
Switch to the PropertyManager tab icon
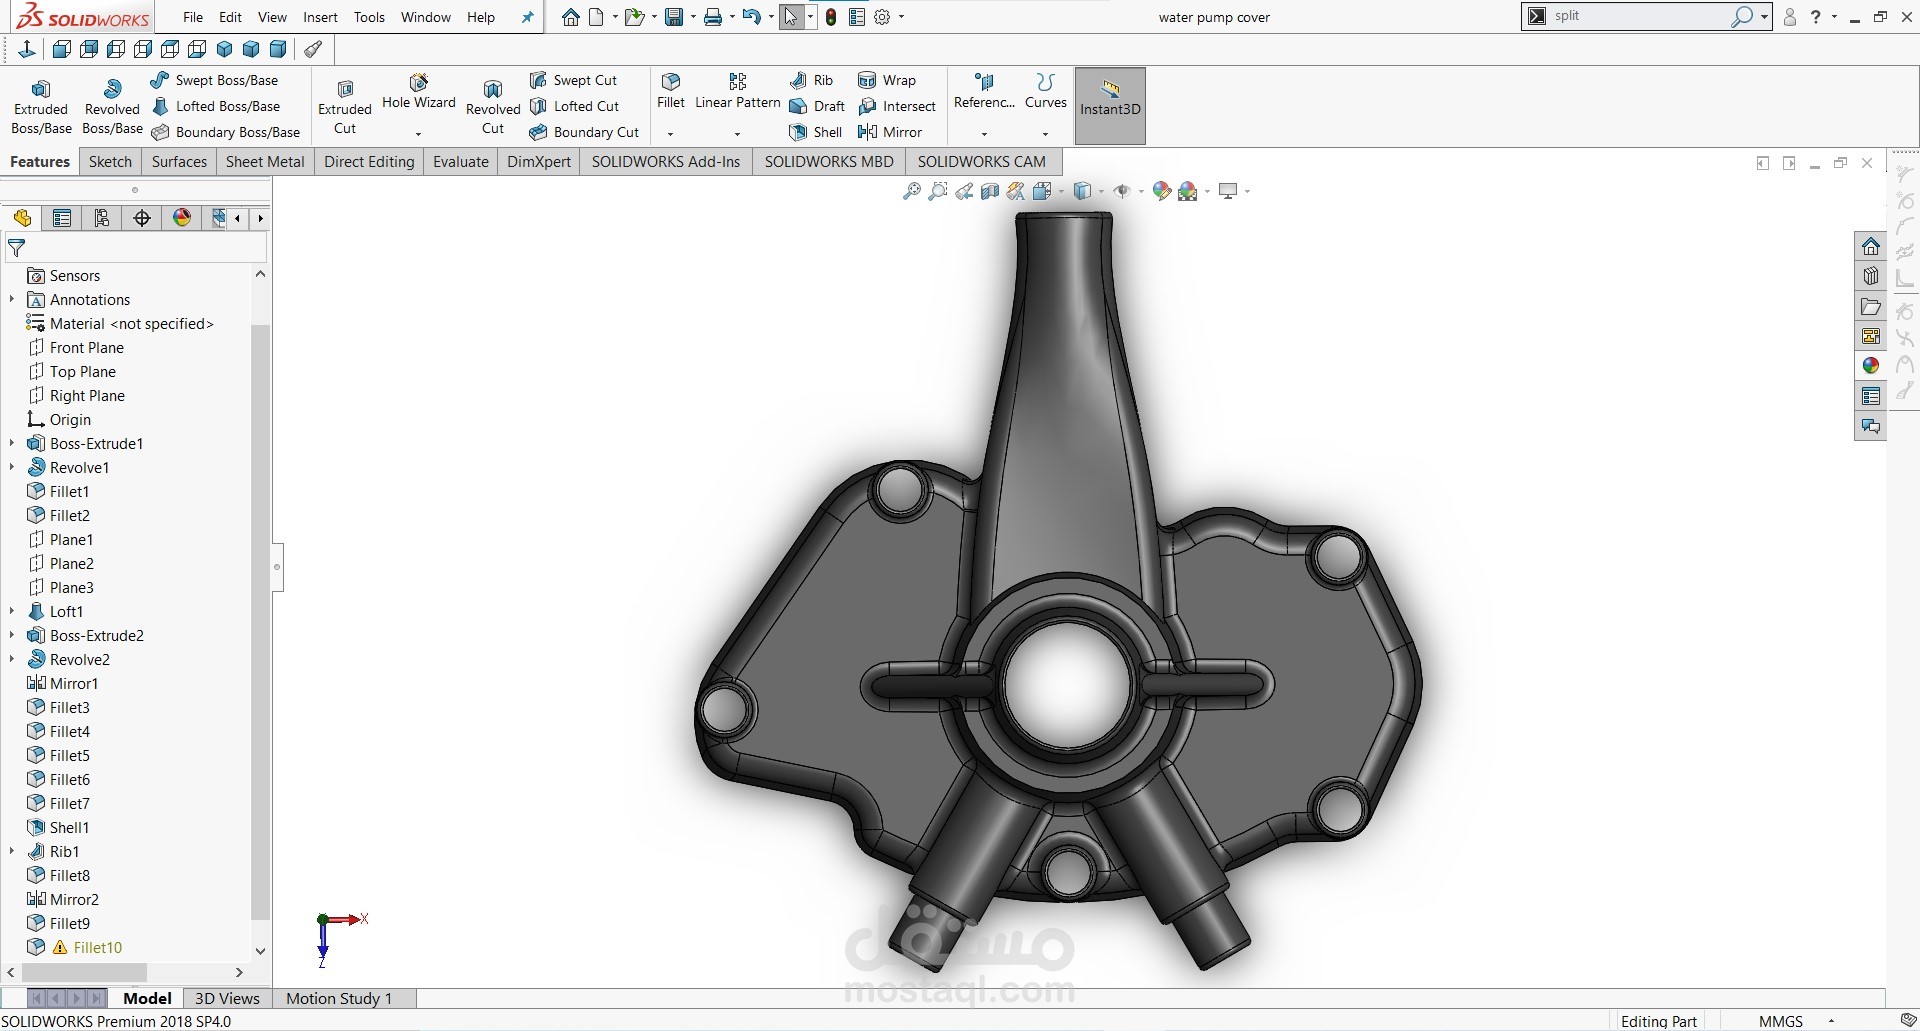(x=62, y=218)
